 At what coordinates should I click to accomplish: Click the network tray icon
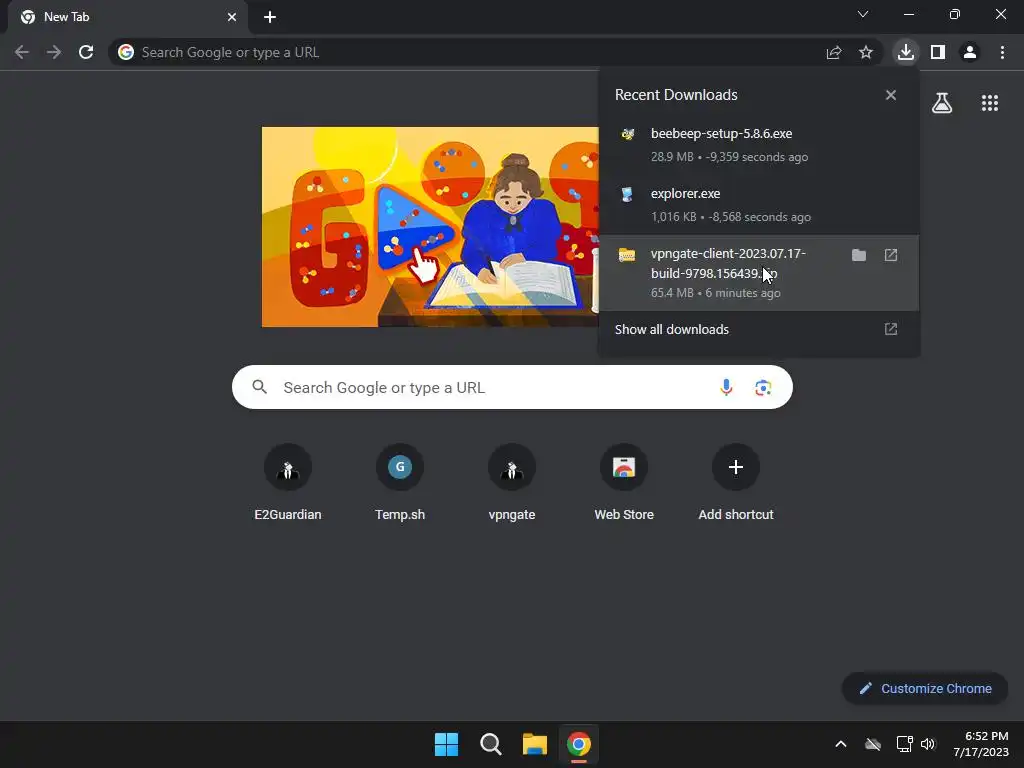[x=904, y=744]
